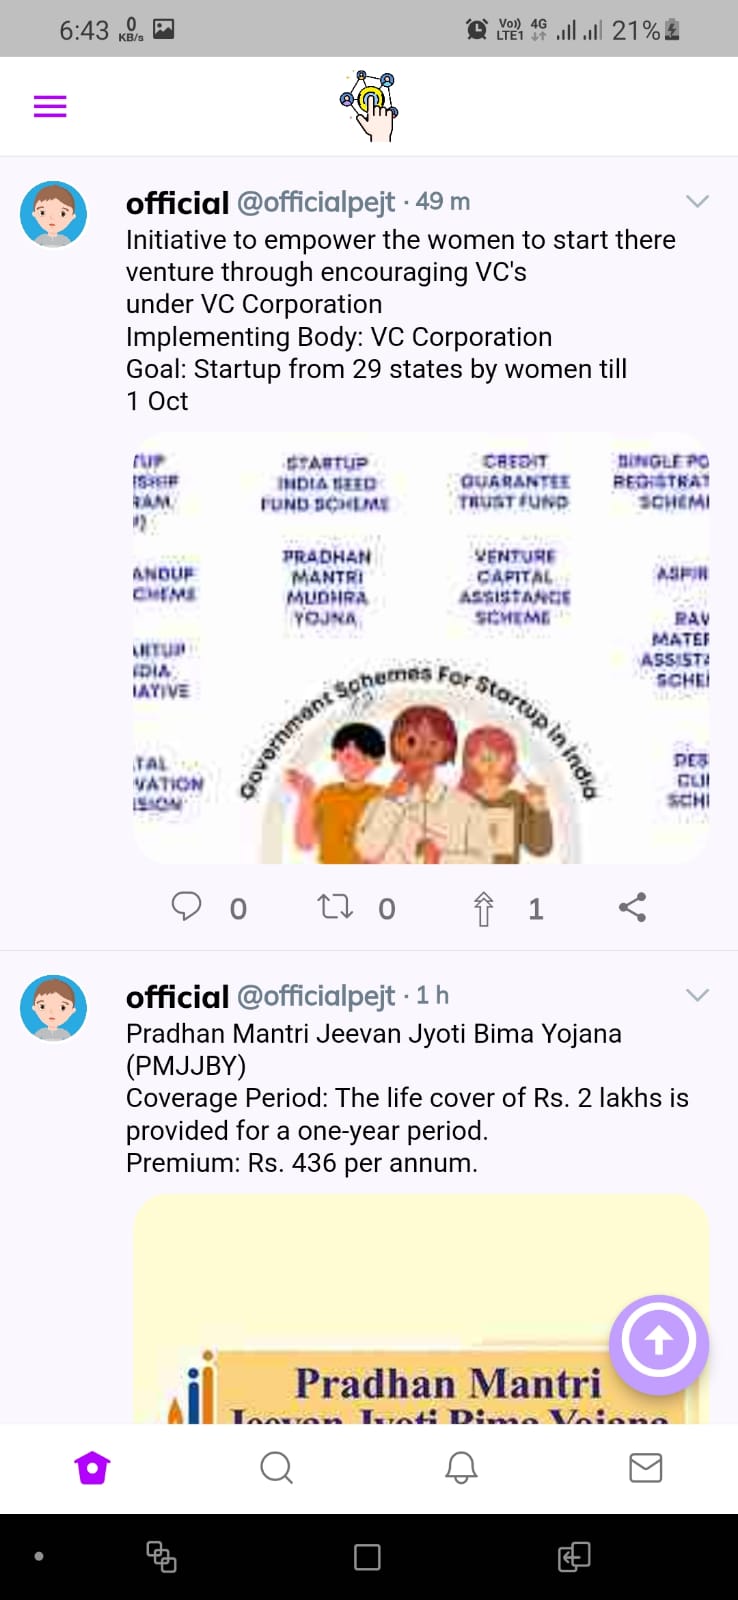The height and width of the screenshot is (1600, 738).
Task: Open the Search tab
Action: click(276, 1467)
